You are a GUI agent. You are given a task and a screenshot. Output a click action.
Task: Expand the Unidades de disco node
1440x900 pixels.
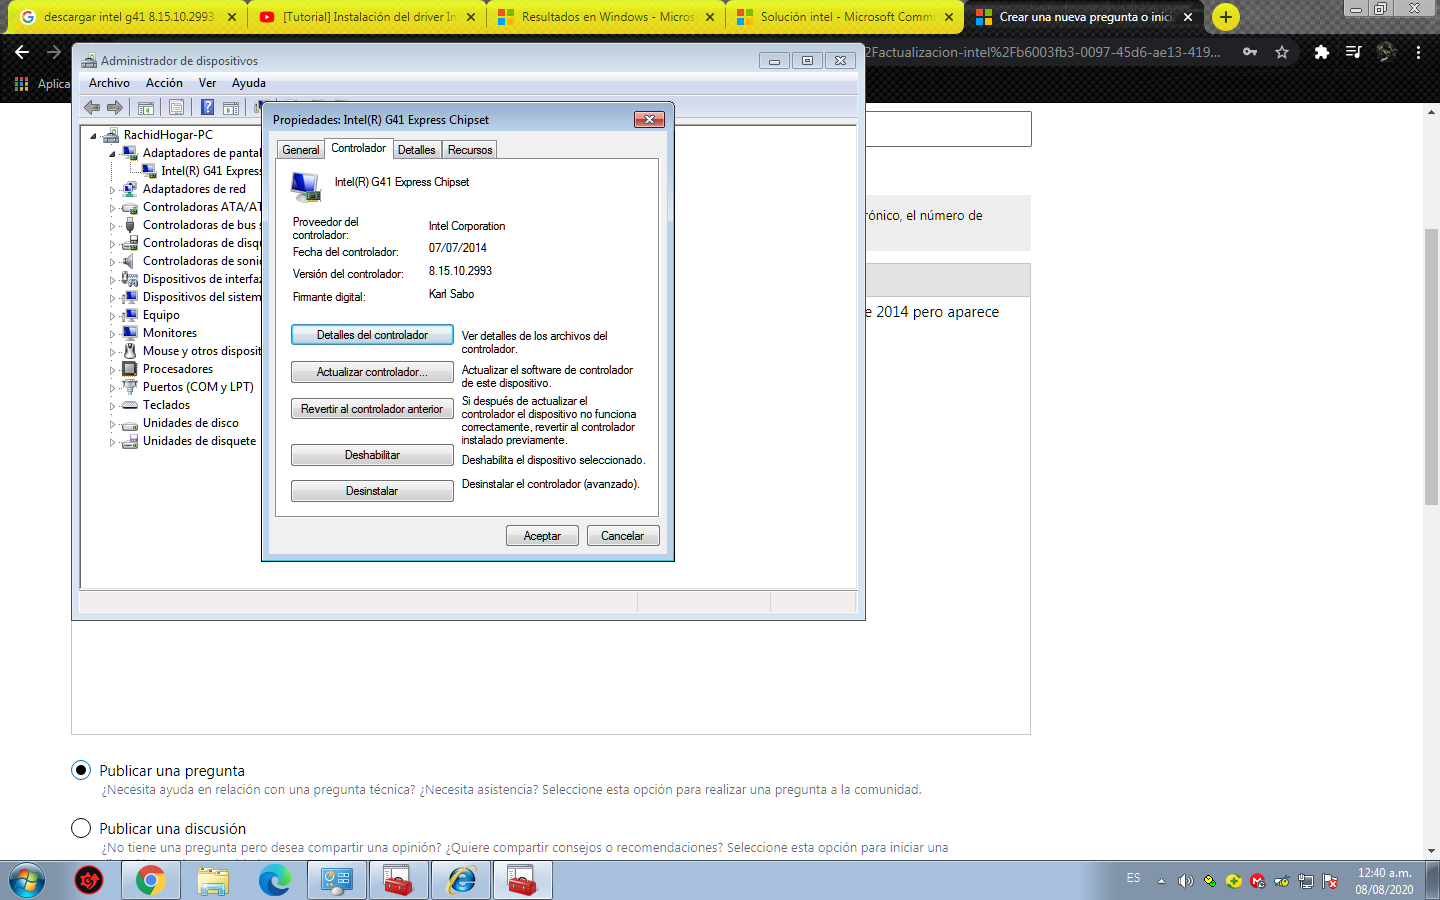(x=112, y=424)
